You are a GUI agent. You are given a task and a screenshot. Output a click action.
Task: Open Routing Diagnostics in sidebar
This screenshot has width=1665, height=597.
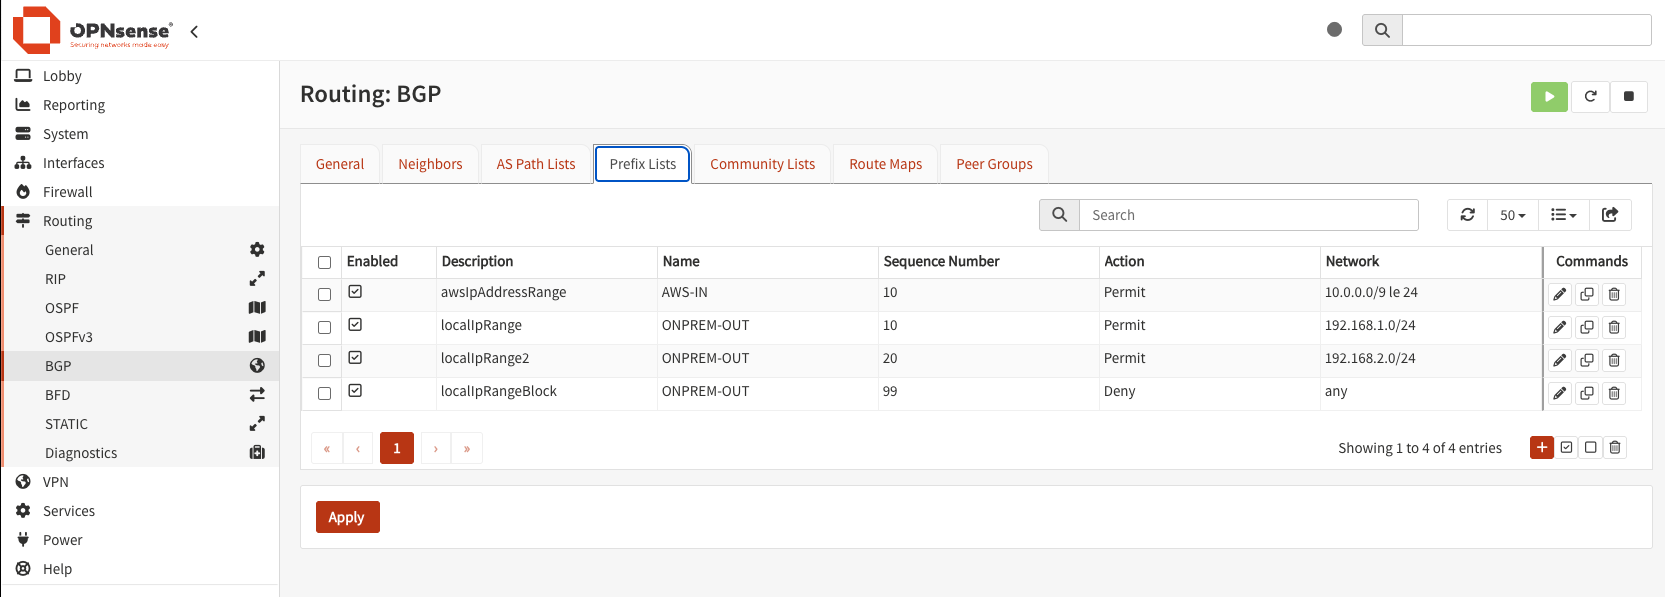coord(140,453)
